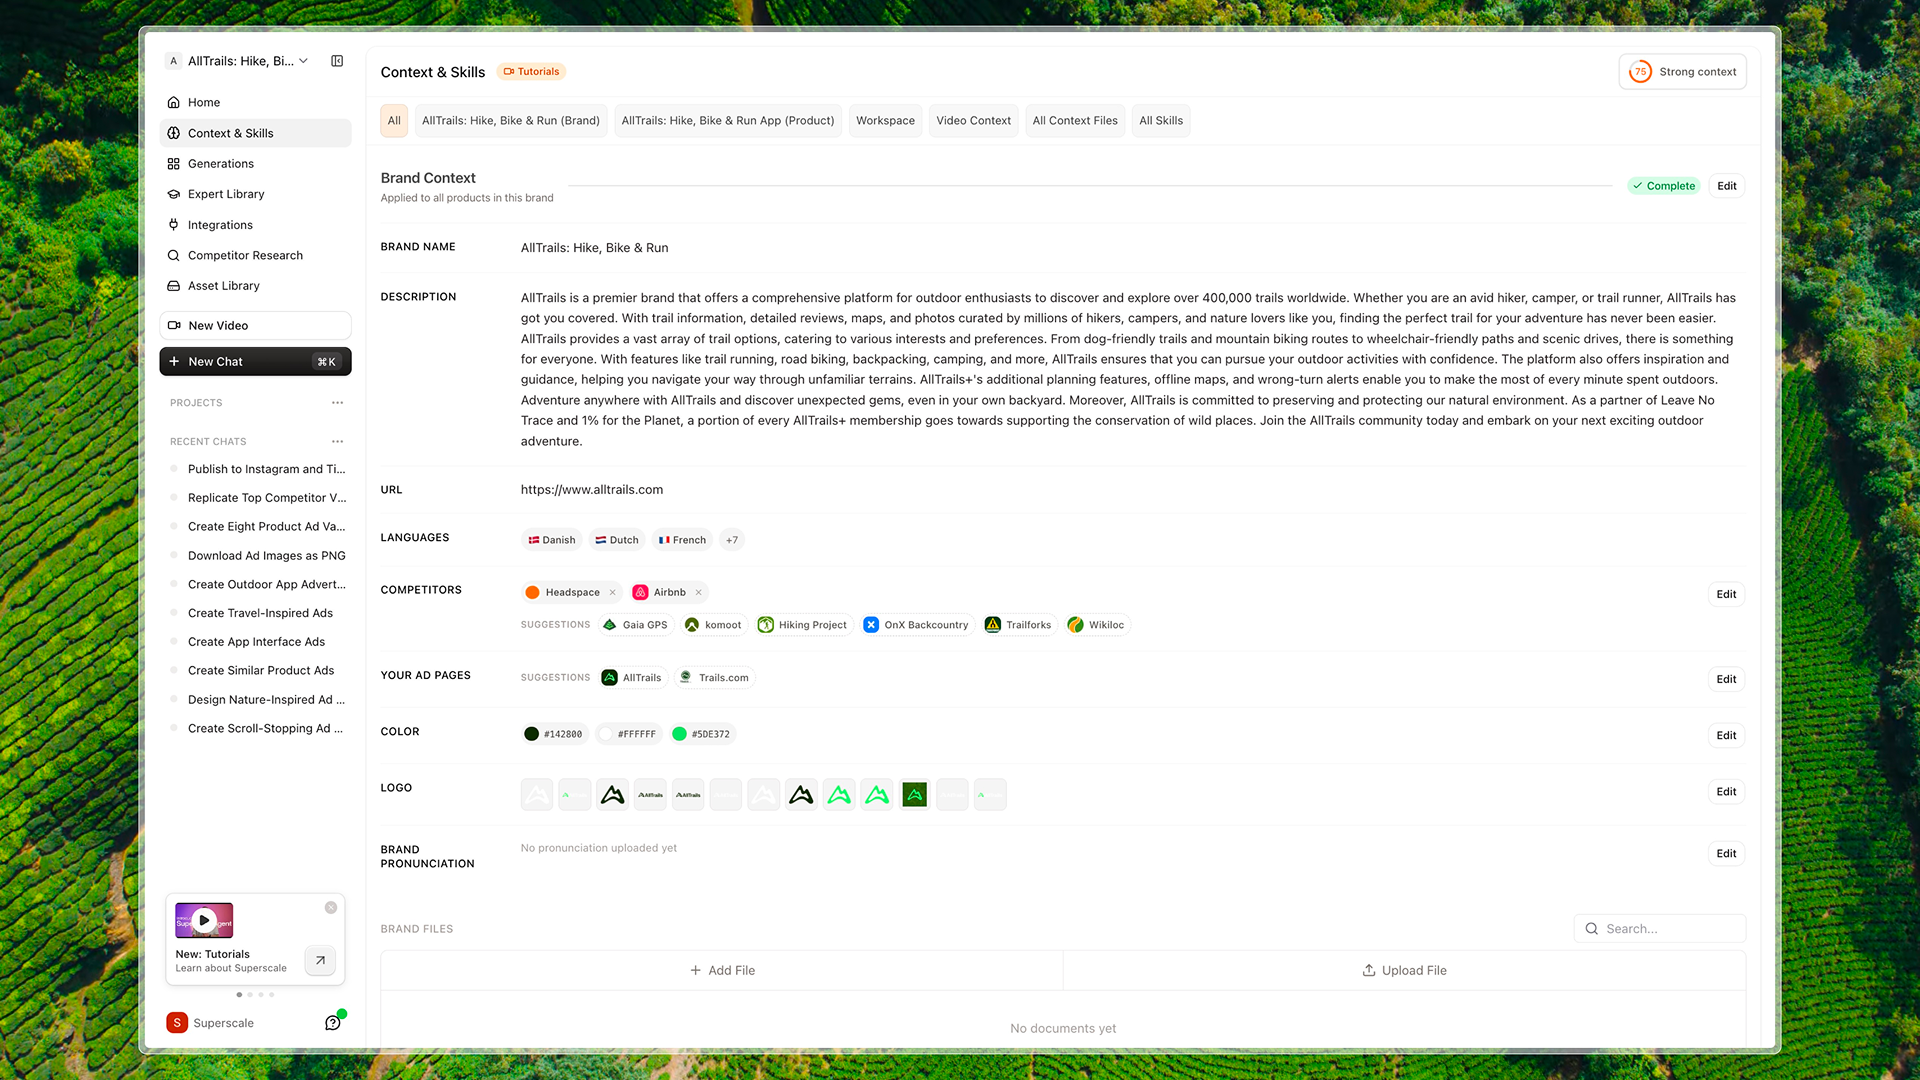Select the #5DE372 green swatch

(x=703, y=734)
